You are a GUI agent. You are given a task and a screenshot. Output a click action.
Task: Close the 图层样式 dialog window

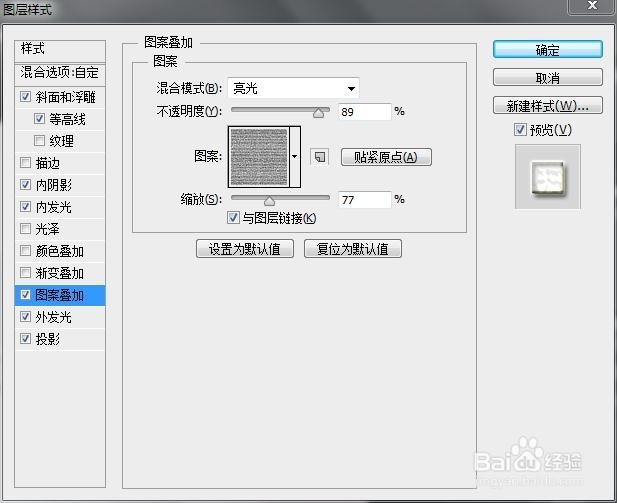click(x=592, y=6)
